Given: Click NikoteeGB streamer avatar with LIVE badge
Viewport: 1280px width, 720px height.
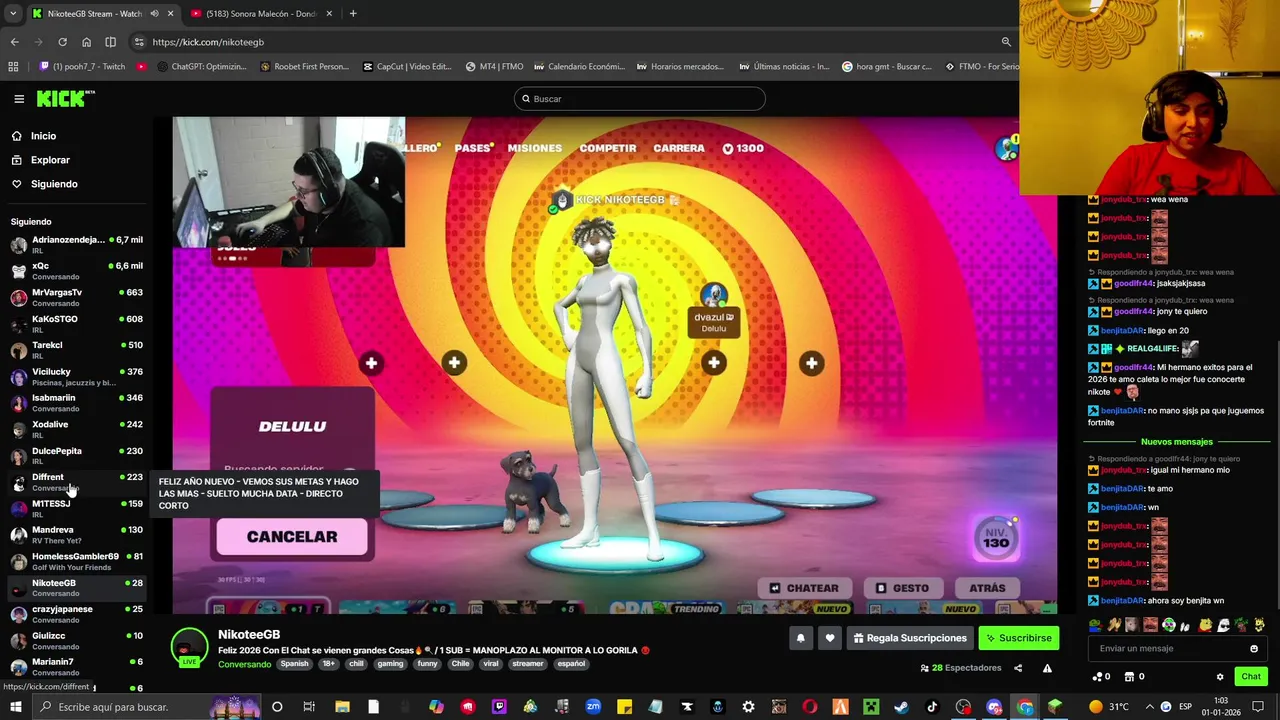Looking at the screenshot, I should tap(189, 648).
